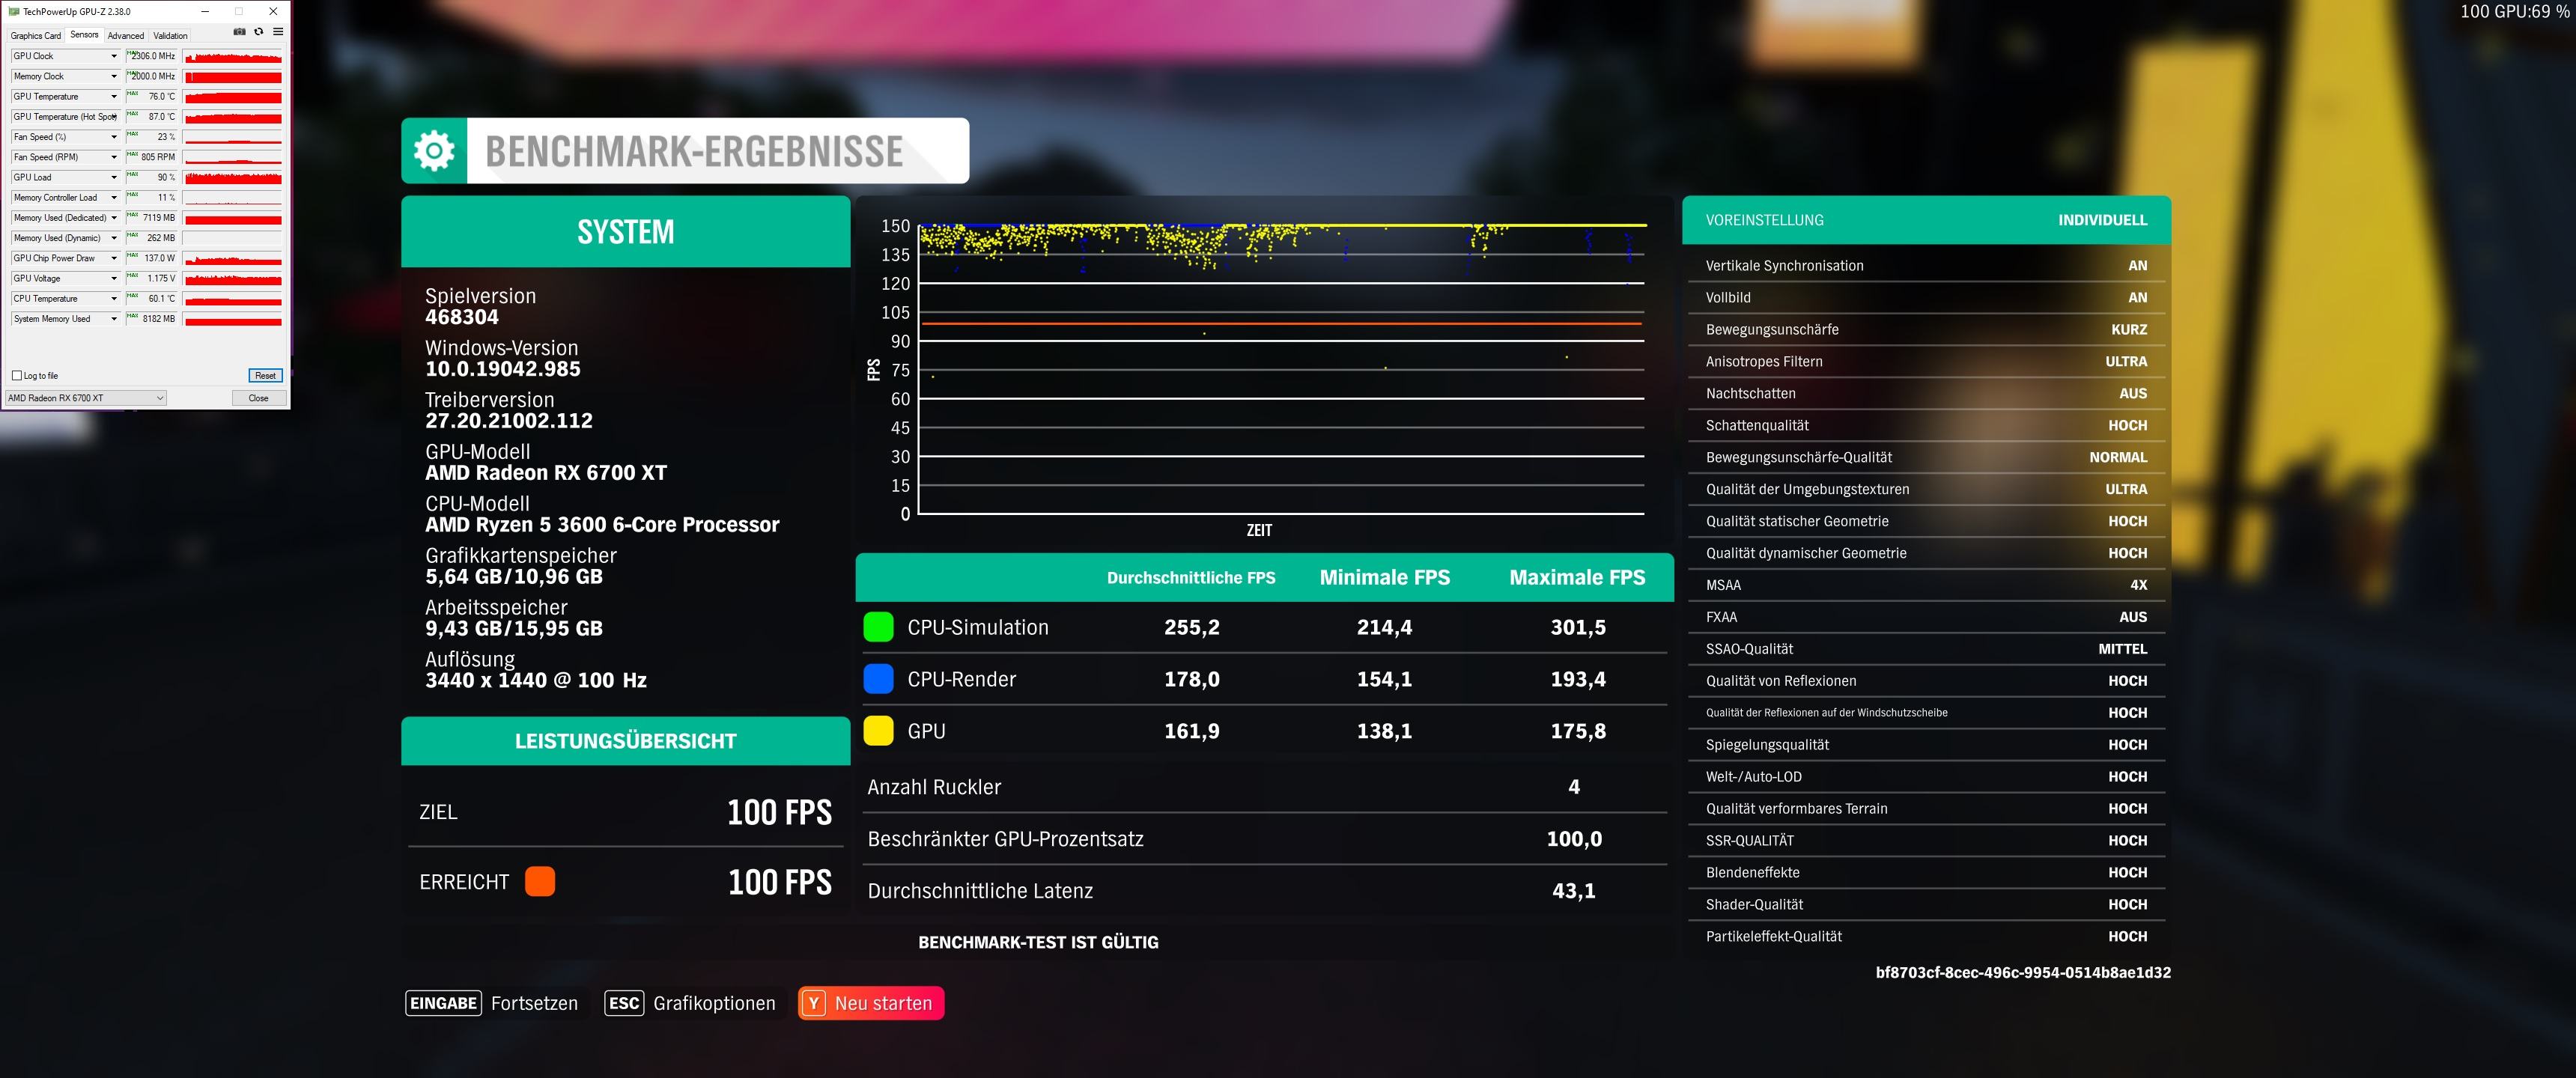Click the EINGABE key icon for Fortsetzen
Screen dimensions: 2576x1078
pos(443,1003)
